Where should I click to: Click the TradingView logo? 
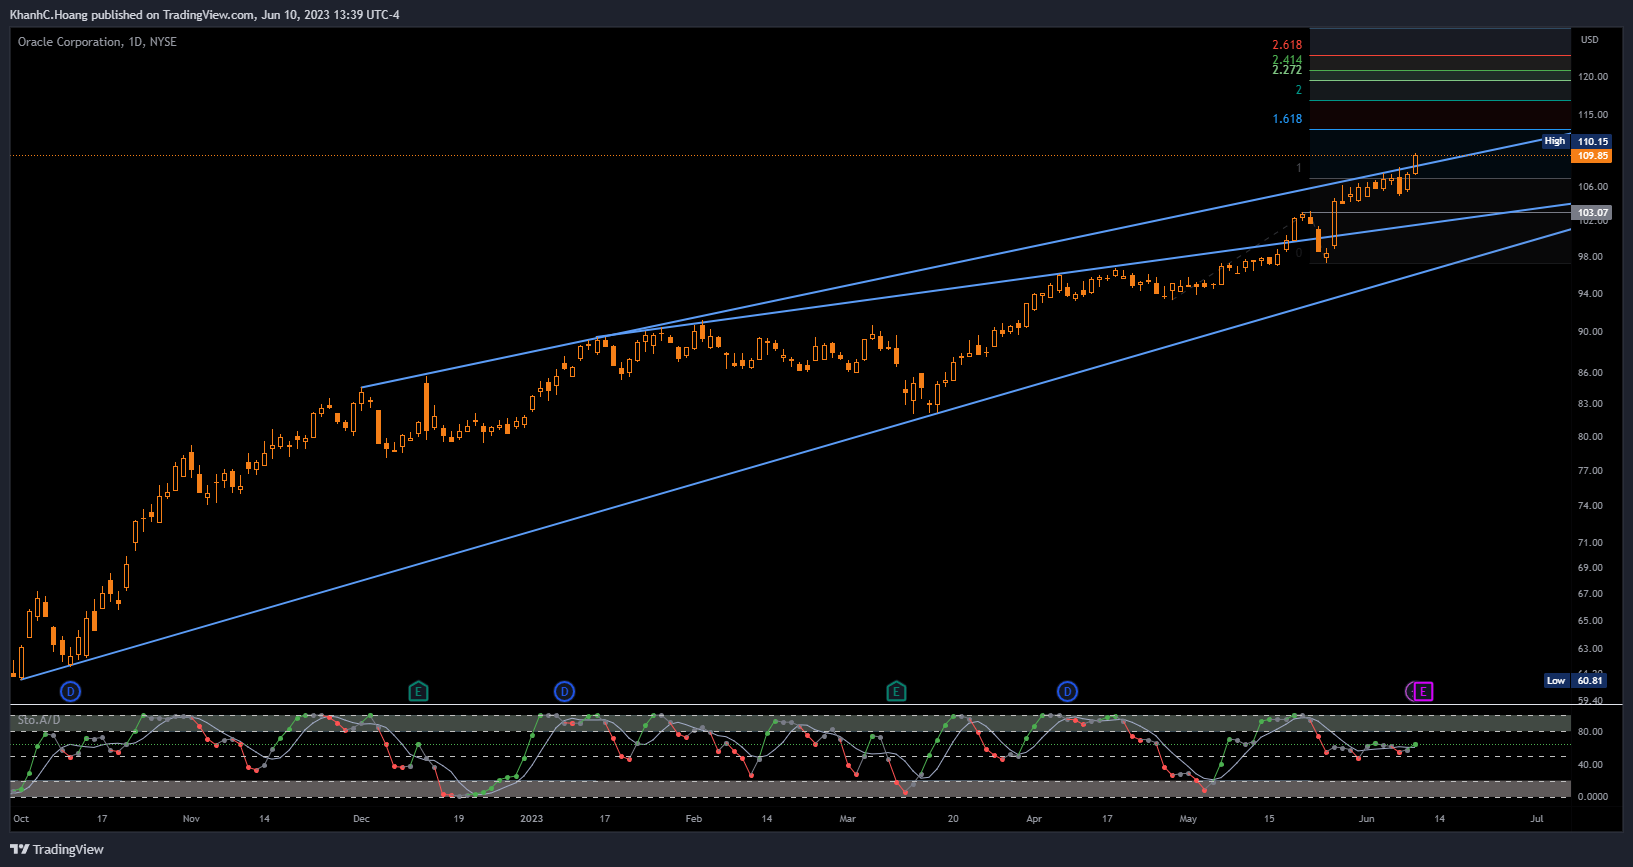(x=57, y=849)
